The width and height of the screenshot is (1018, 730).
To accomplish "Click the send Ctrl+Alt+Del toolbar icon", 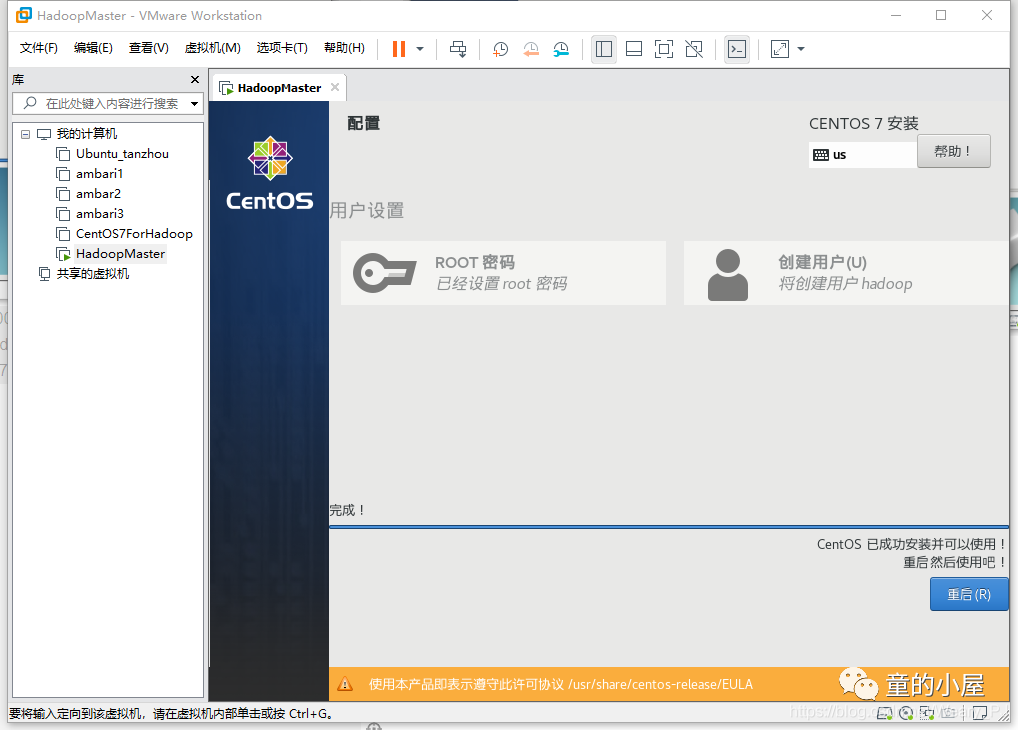I will (x=458, y=49).
